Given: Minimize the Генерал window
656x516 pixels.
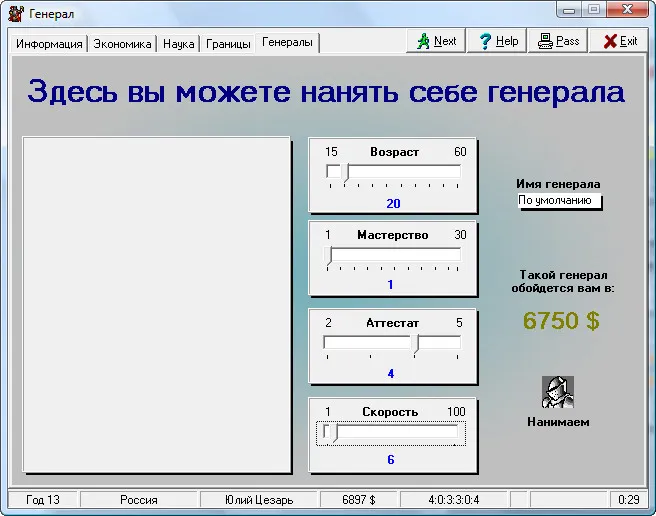Looking at the screenshot, I should [x=569, y=10].
